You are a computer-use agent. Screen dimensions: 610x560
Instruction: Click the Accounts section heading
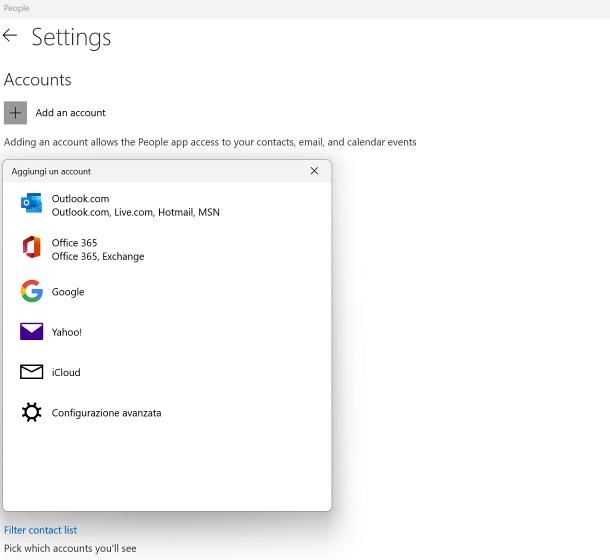point(38,80)
